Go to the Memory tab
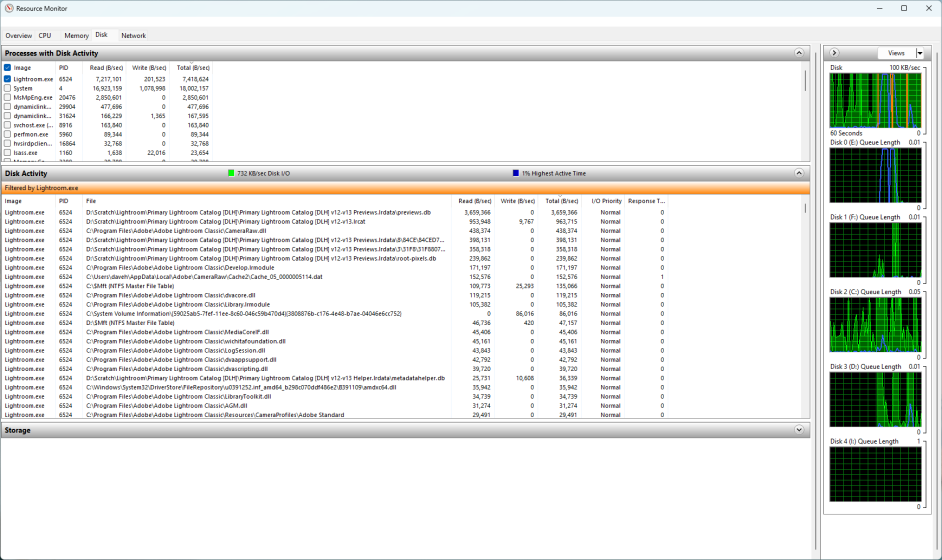942x560 pixels. 76,35
